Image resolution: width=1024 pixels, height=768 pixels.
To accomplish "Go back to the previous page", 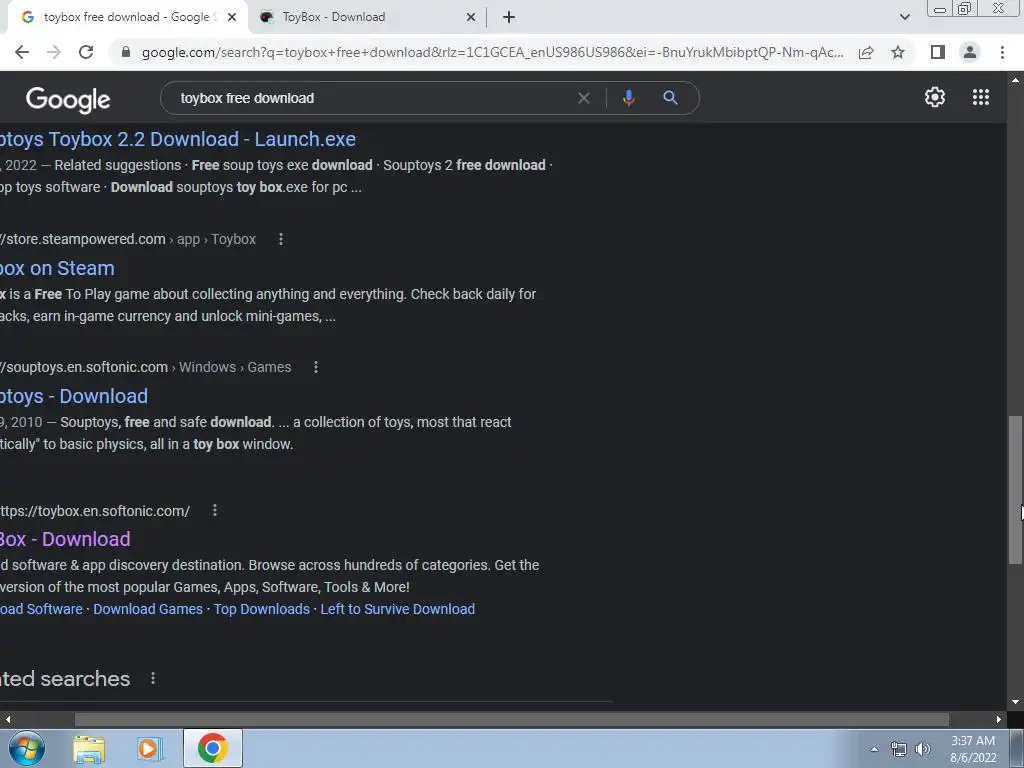I will click(22, 52).
